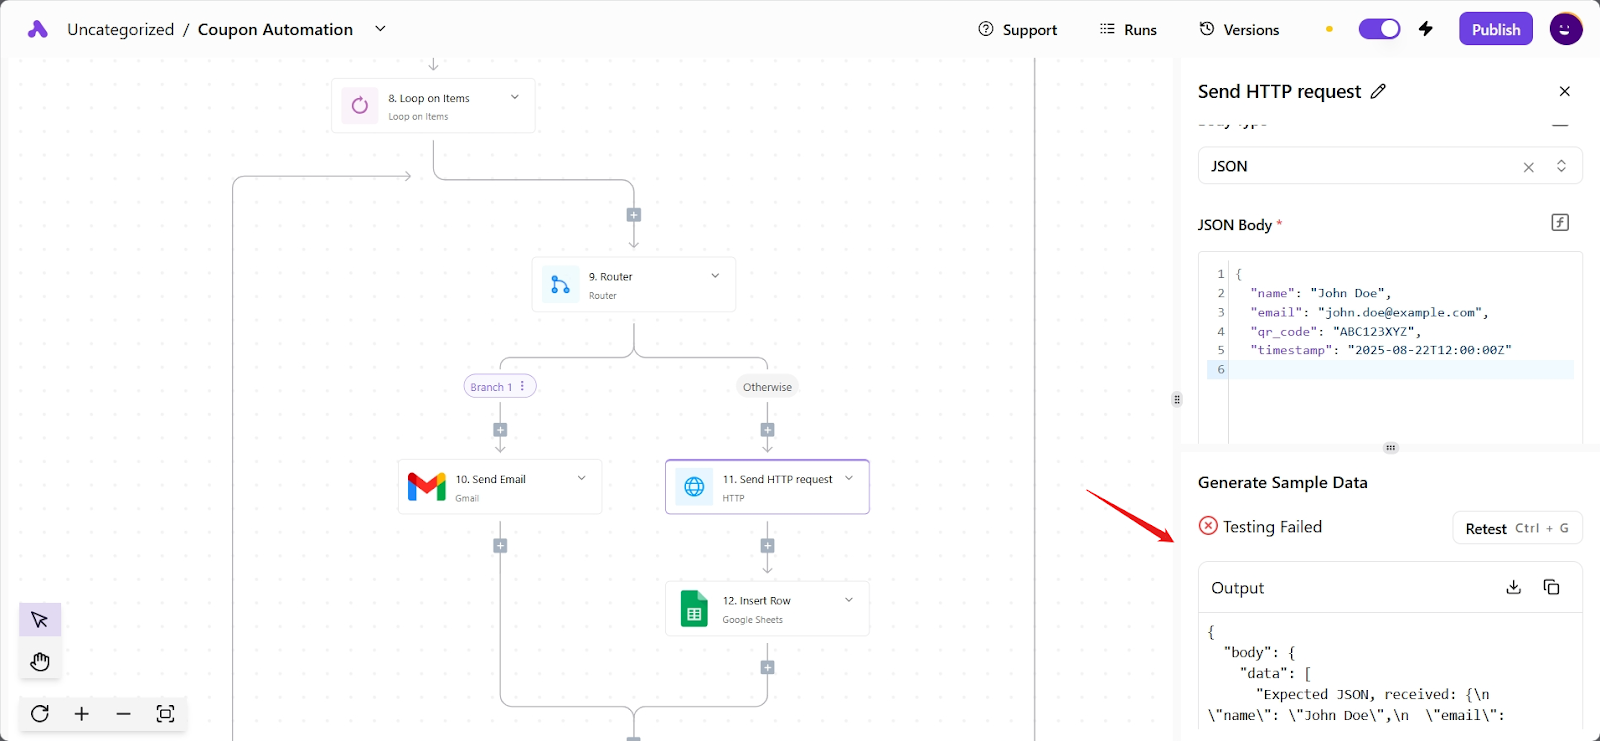The image size is (1600, 741).
Task: Select the Loop on Items step
Action: (x=433, y=106)
